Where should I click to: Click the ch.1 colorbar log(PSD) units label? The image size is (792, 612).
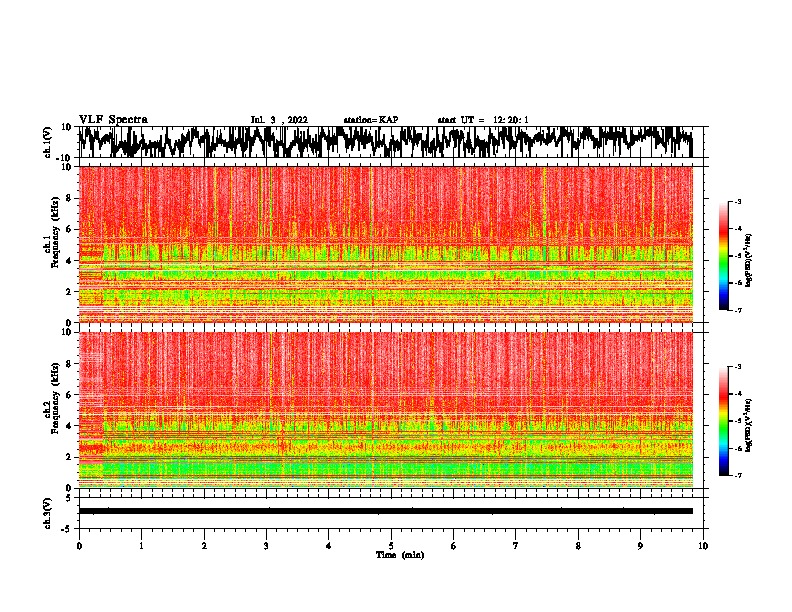coord(749,261)
